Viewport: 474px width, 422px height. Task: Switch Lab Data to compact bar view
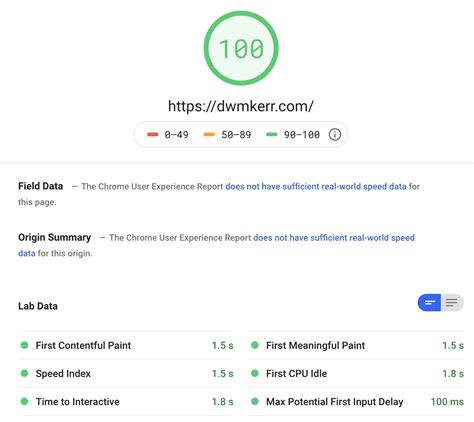tap(429, 303)
